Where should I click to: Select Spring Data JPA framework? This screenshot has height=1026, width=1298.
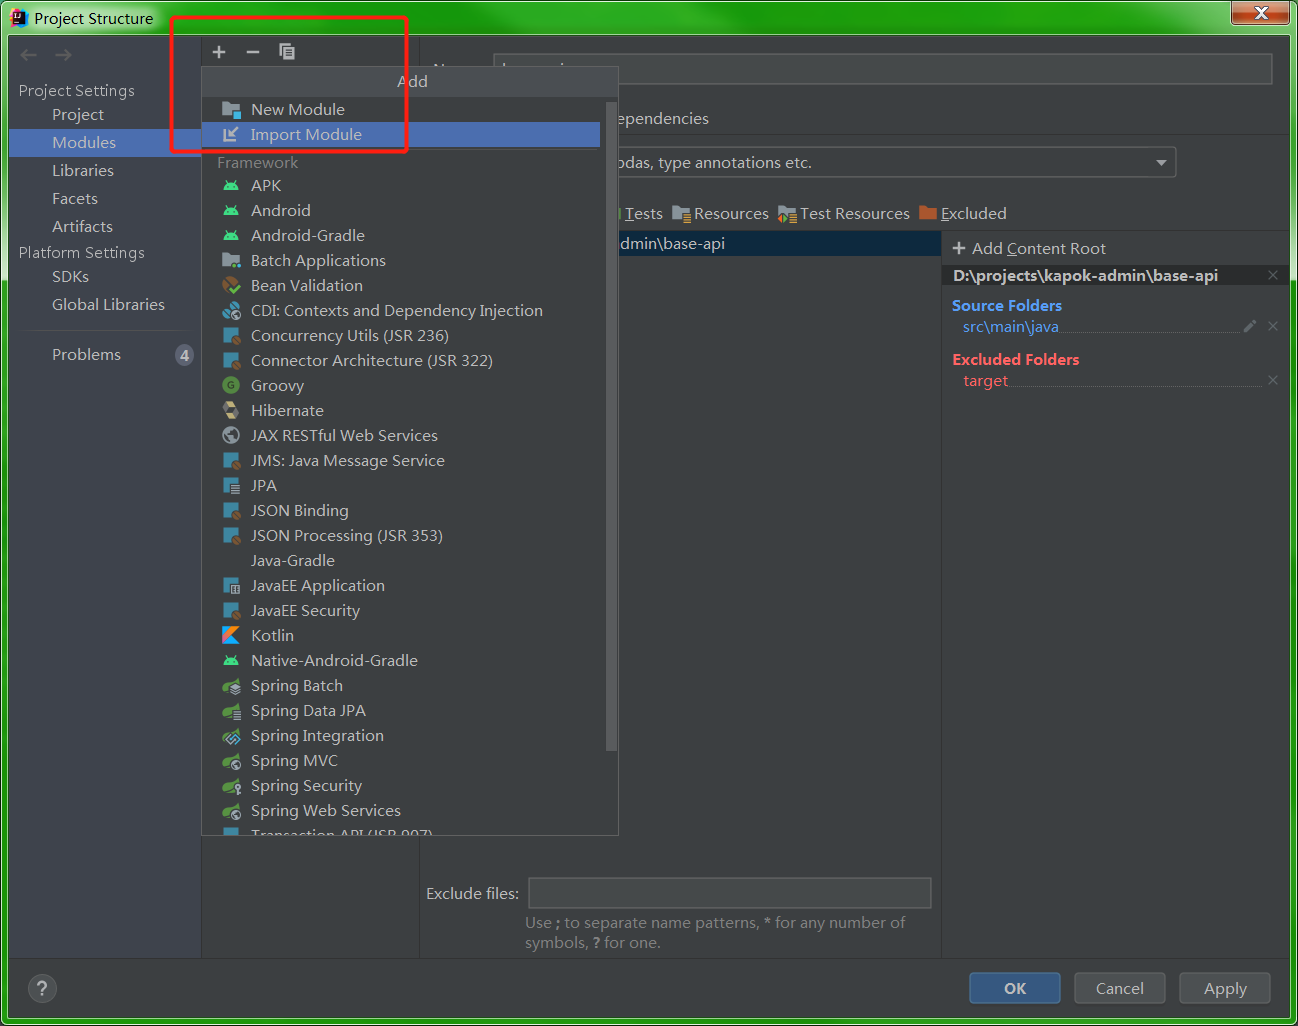[403, 711]
